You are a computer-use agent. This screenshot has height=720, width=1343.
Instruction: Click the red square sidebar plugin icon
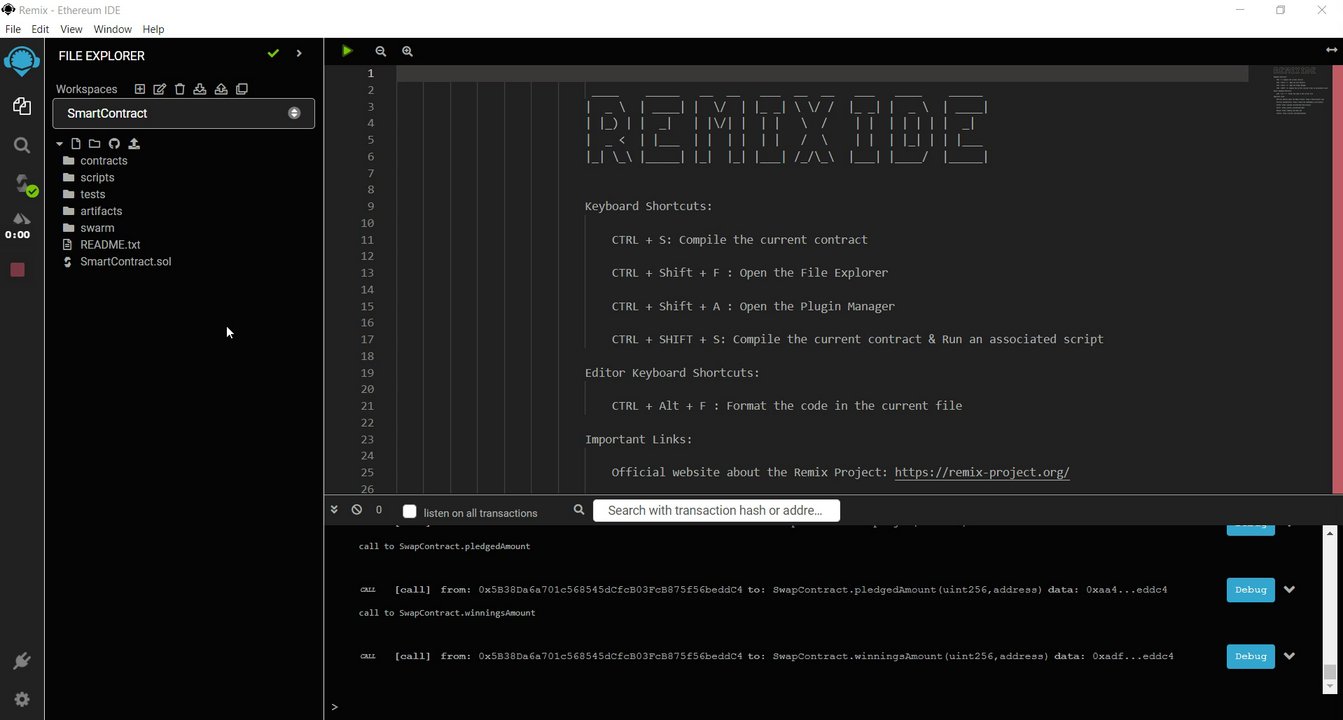pyautogui.click(x=17, y=270)
